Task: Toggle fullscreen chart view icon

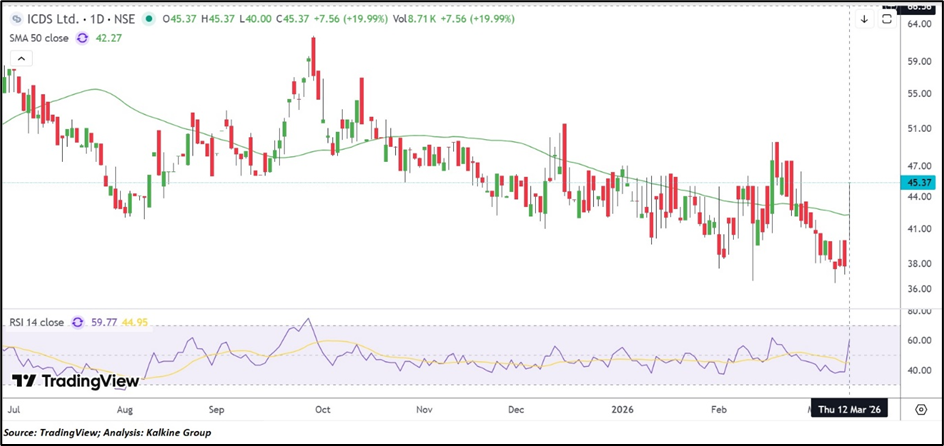Action: click(886, 19)
